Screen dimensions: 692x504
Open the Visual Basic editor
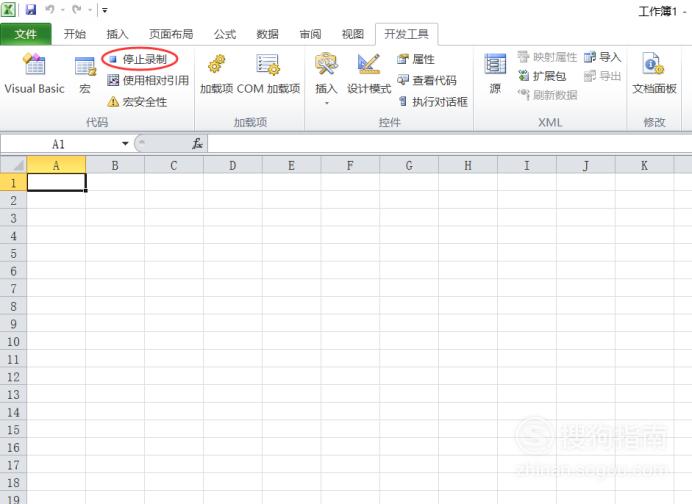coord(34,73)
